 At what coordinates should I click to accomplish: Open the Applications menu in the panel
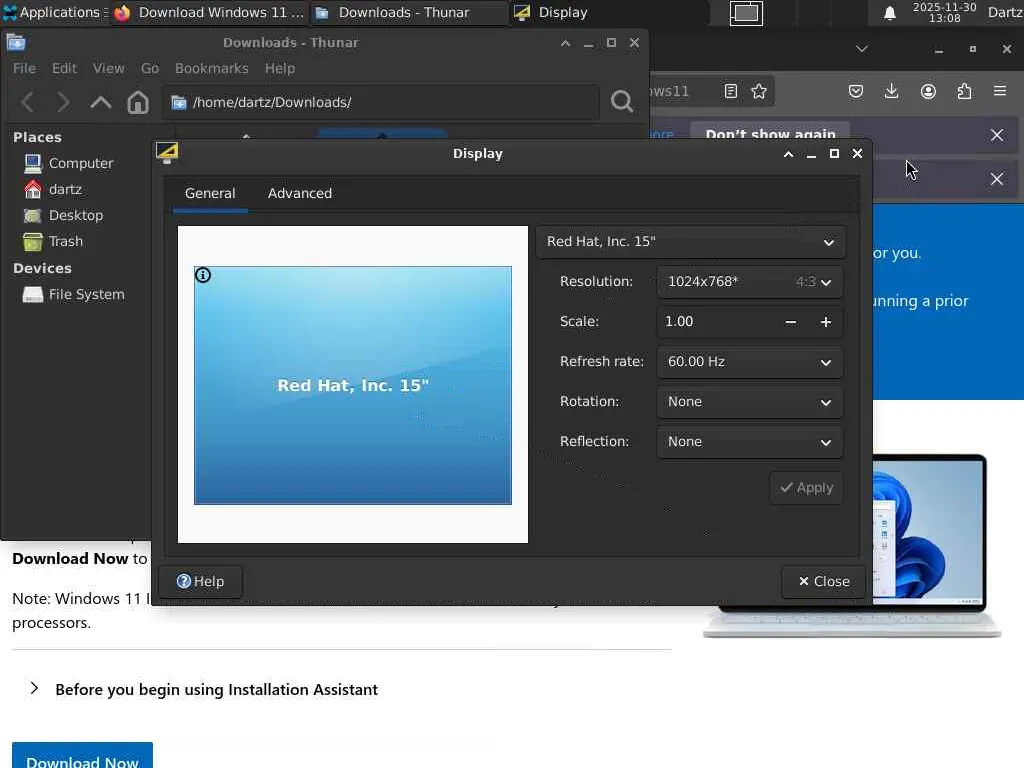[x=55, y=12]
